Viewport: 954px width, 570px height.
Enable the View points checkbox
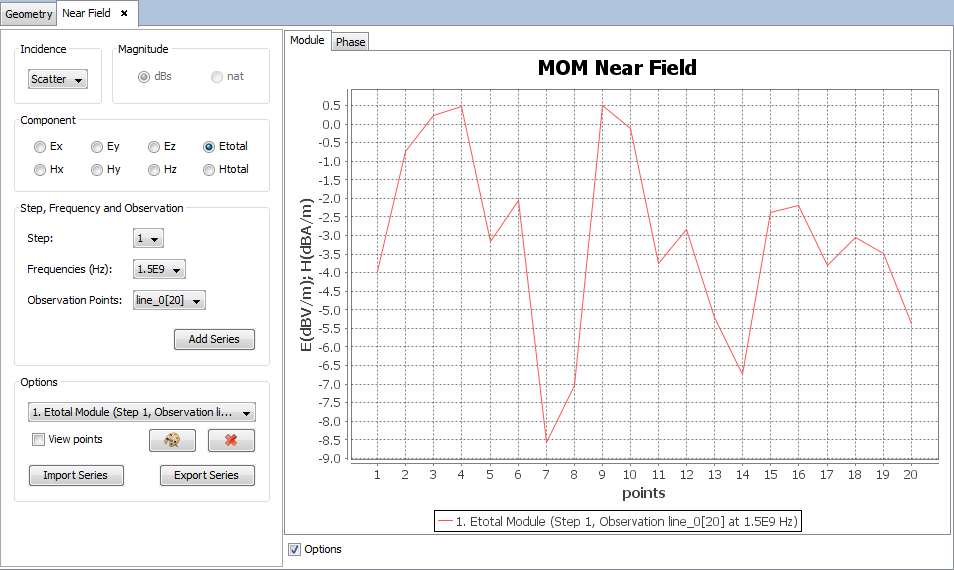pyautogui.click(x=39, y=439)
